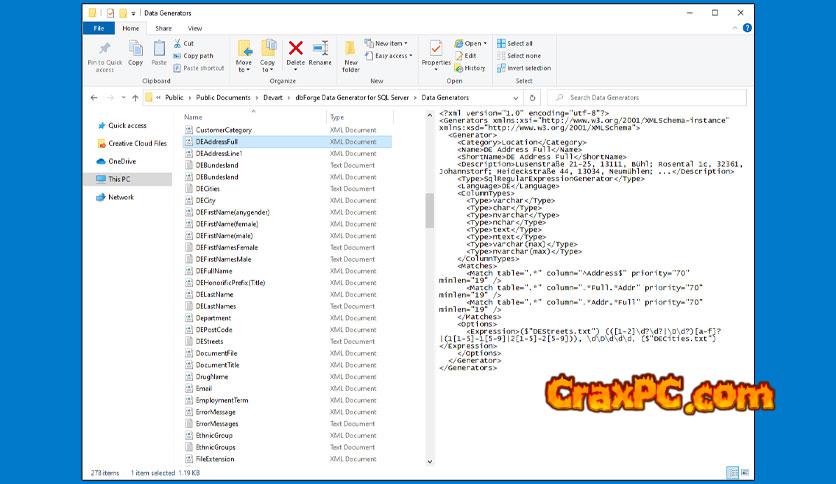Click Select all in the Select group
The width and height of the screenshot is (836, 484).
pos(519,43)
